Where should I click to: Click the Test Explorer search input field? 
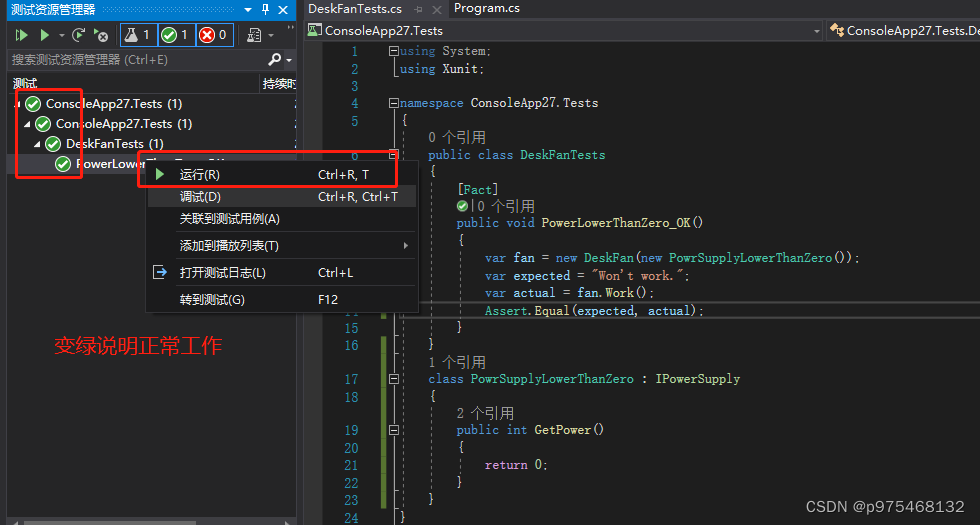[138, 59]
